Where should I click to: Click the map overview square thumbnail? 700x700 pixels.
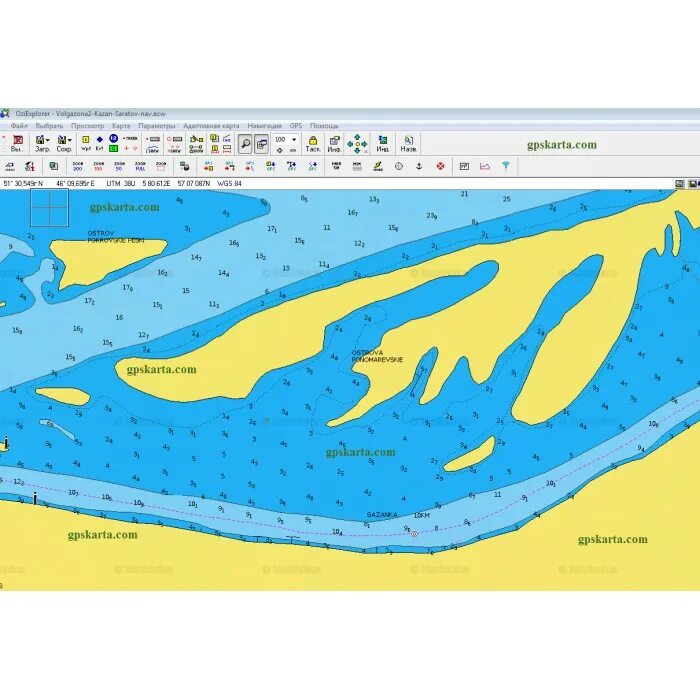click(x=50, y=208)
